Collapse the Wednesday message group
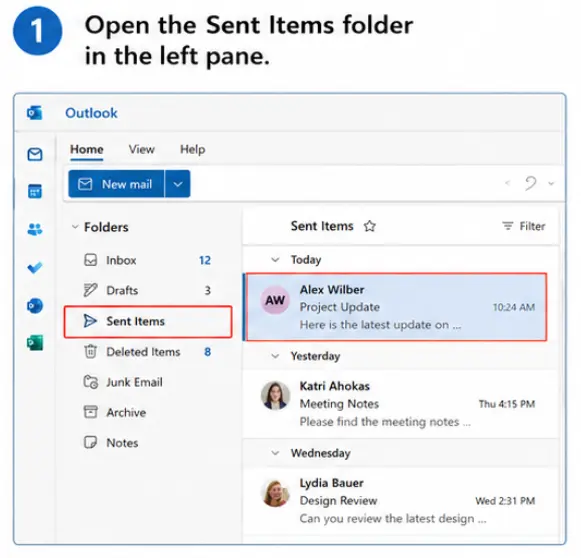Image resolution: width=581 pixels, height=558 pixels. point(275,453)
